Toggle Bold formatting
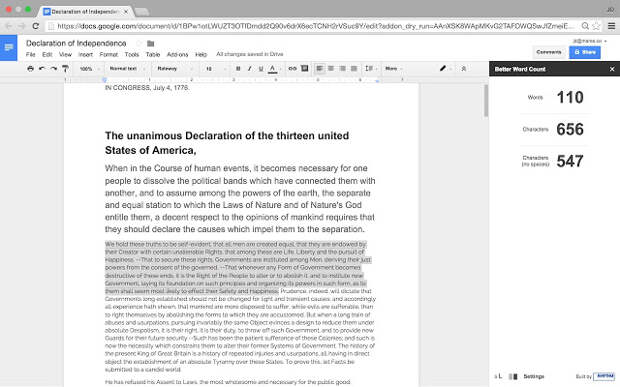Viewport: 620px width, 387px height. 238,69
